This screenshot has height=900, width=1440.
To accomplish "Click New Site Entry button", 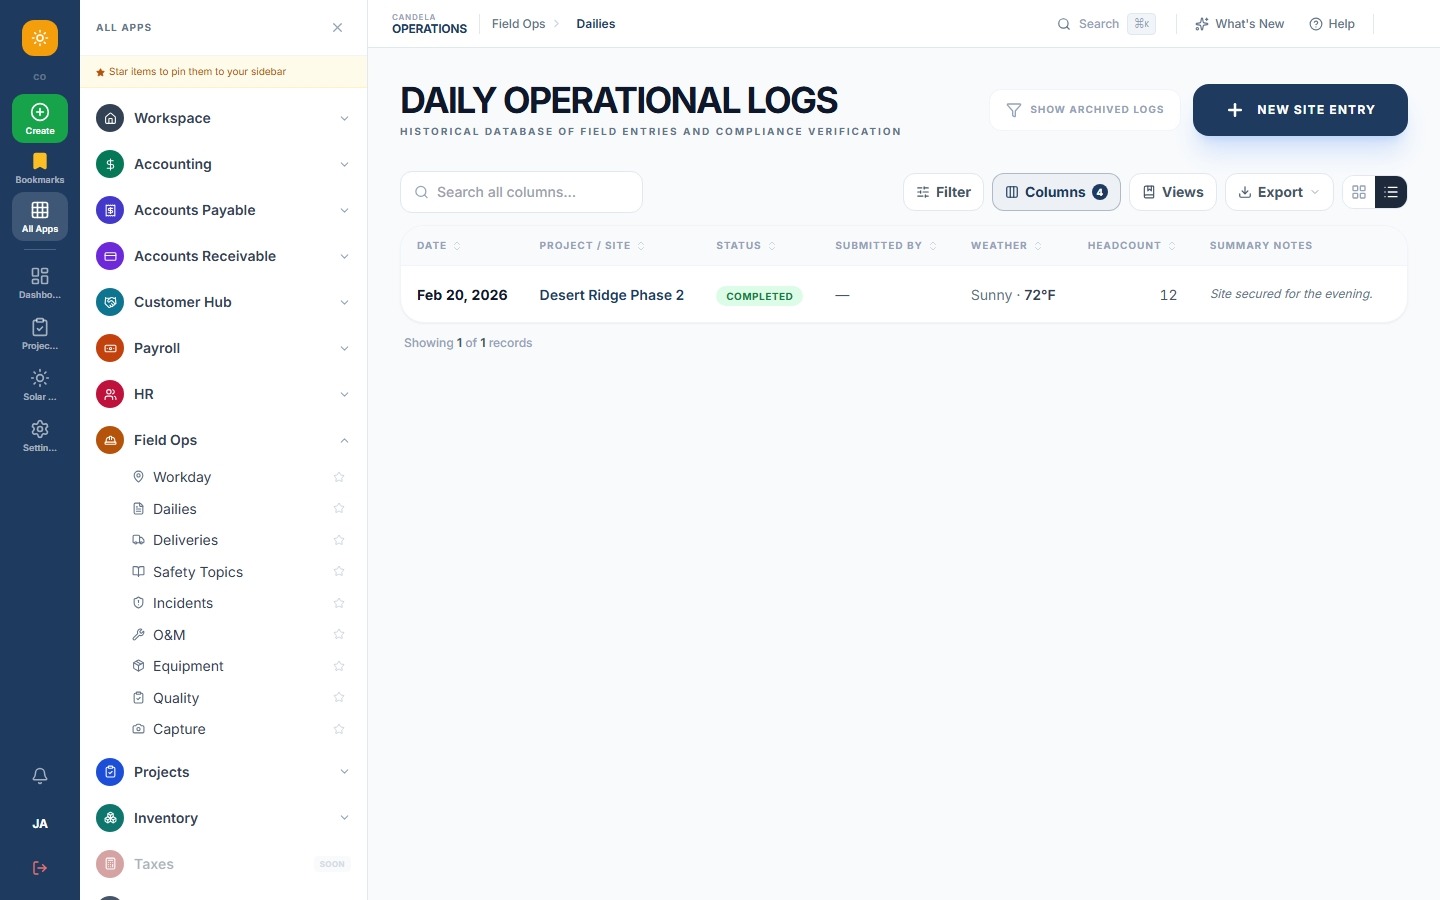I will tap(1300, 110).
